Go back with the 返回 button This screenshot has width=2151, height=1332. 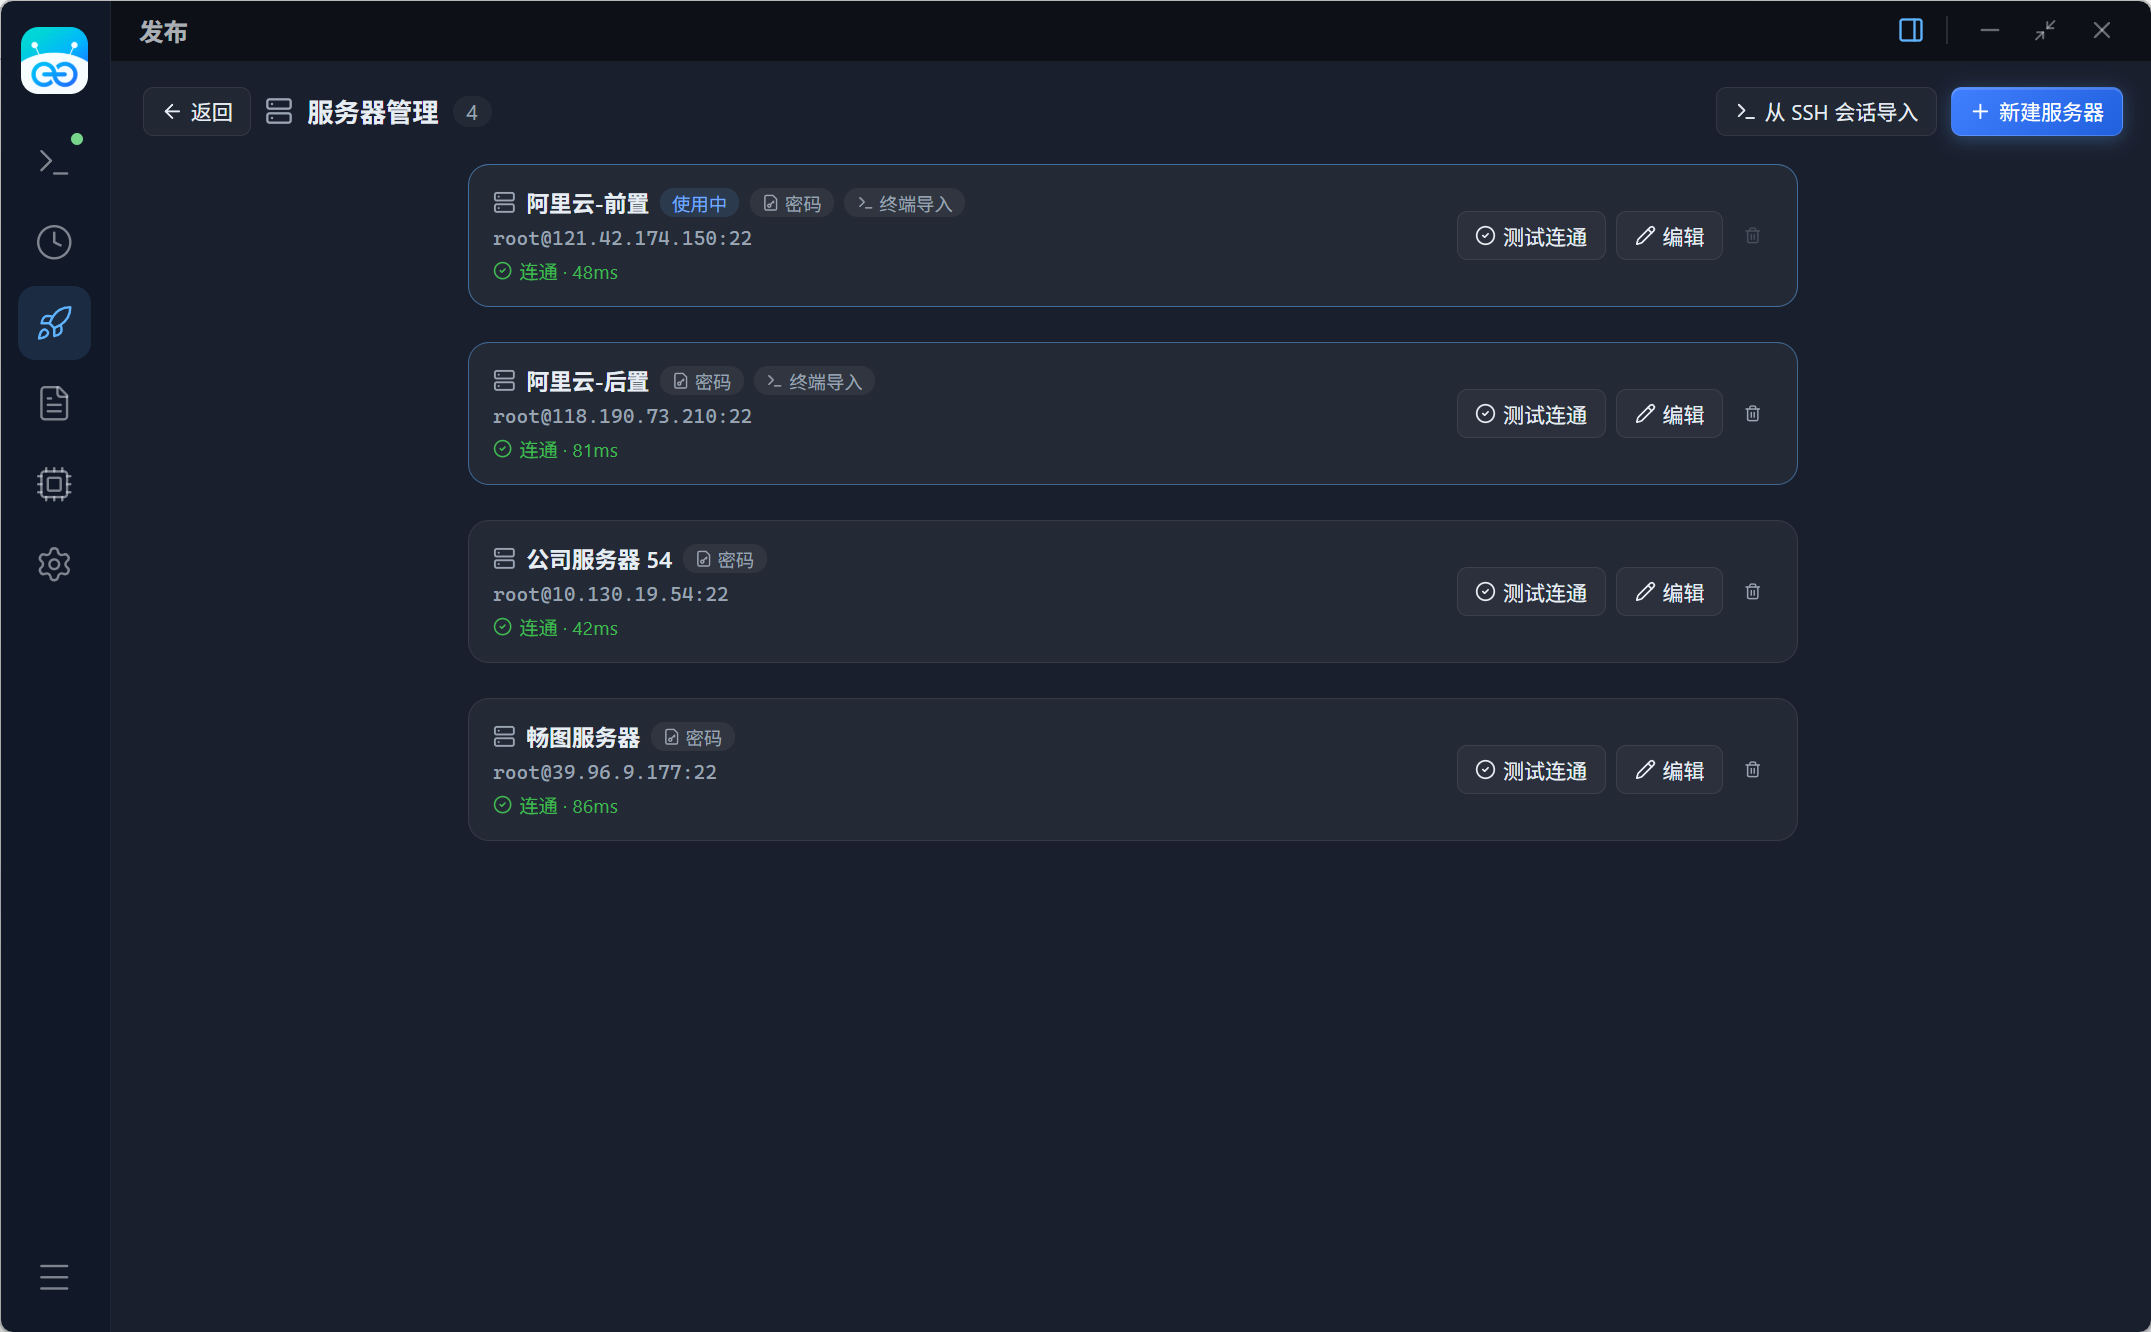click(x=197, y=112)
